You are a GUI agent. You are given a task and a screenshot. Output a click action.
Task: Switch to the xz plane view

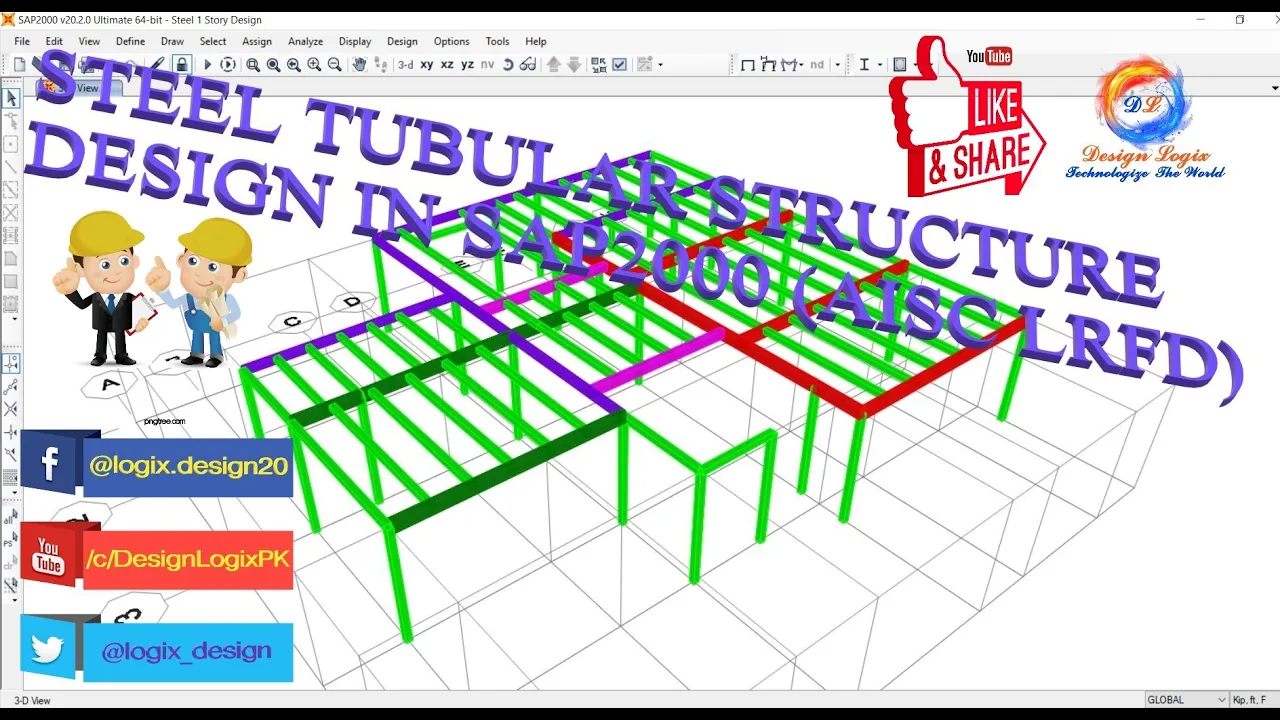(447, 65)
